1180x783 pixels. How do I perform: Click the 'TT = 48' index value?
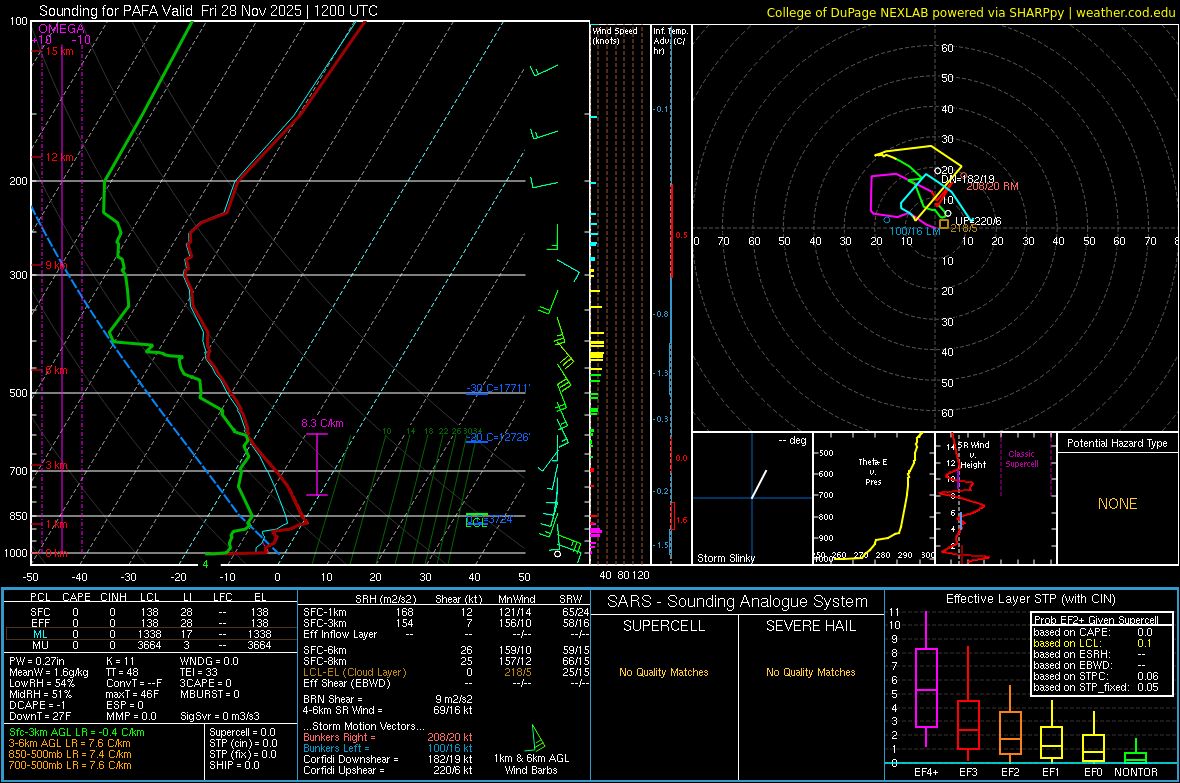pos(123,672)
